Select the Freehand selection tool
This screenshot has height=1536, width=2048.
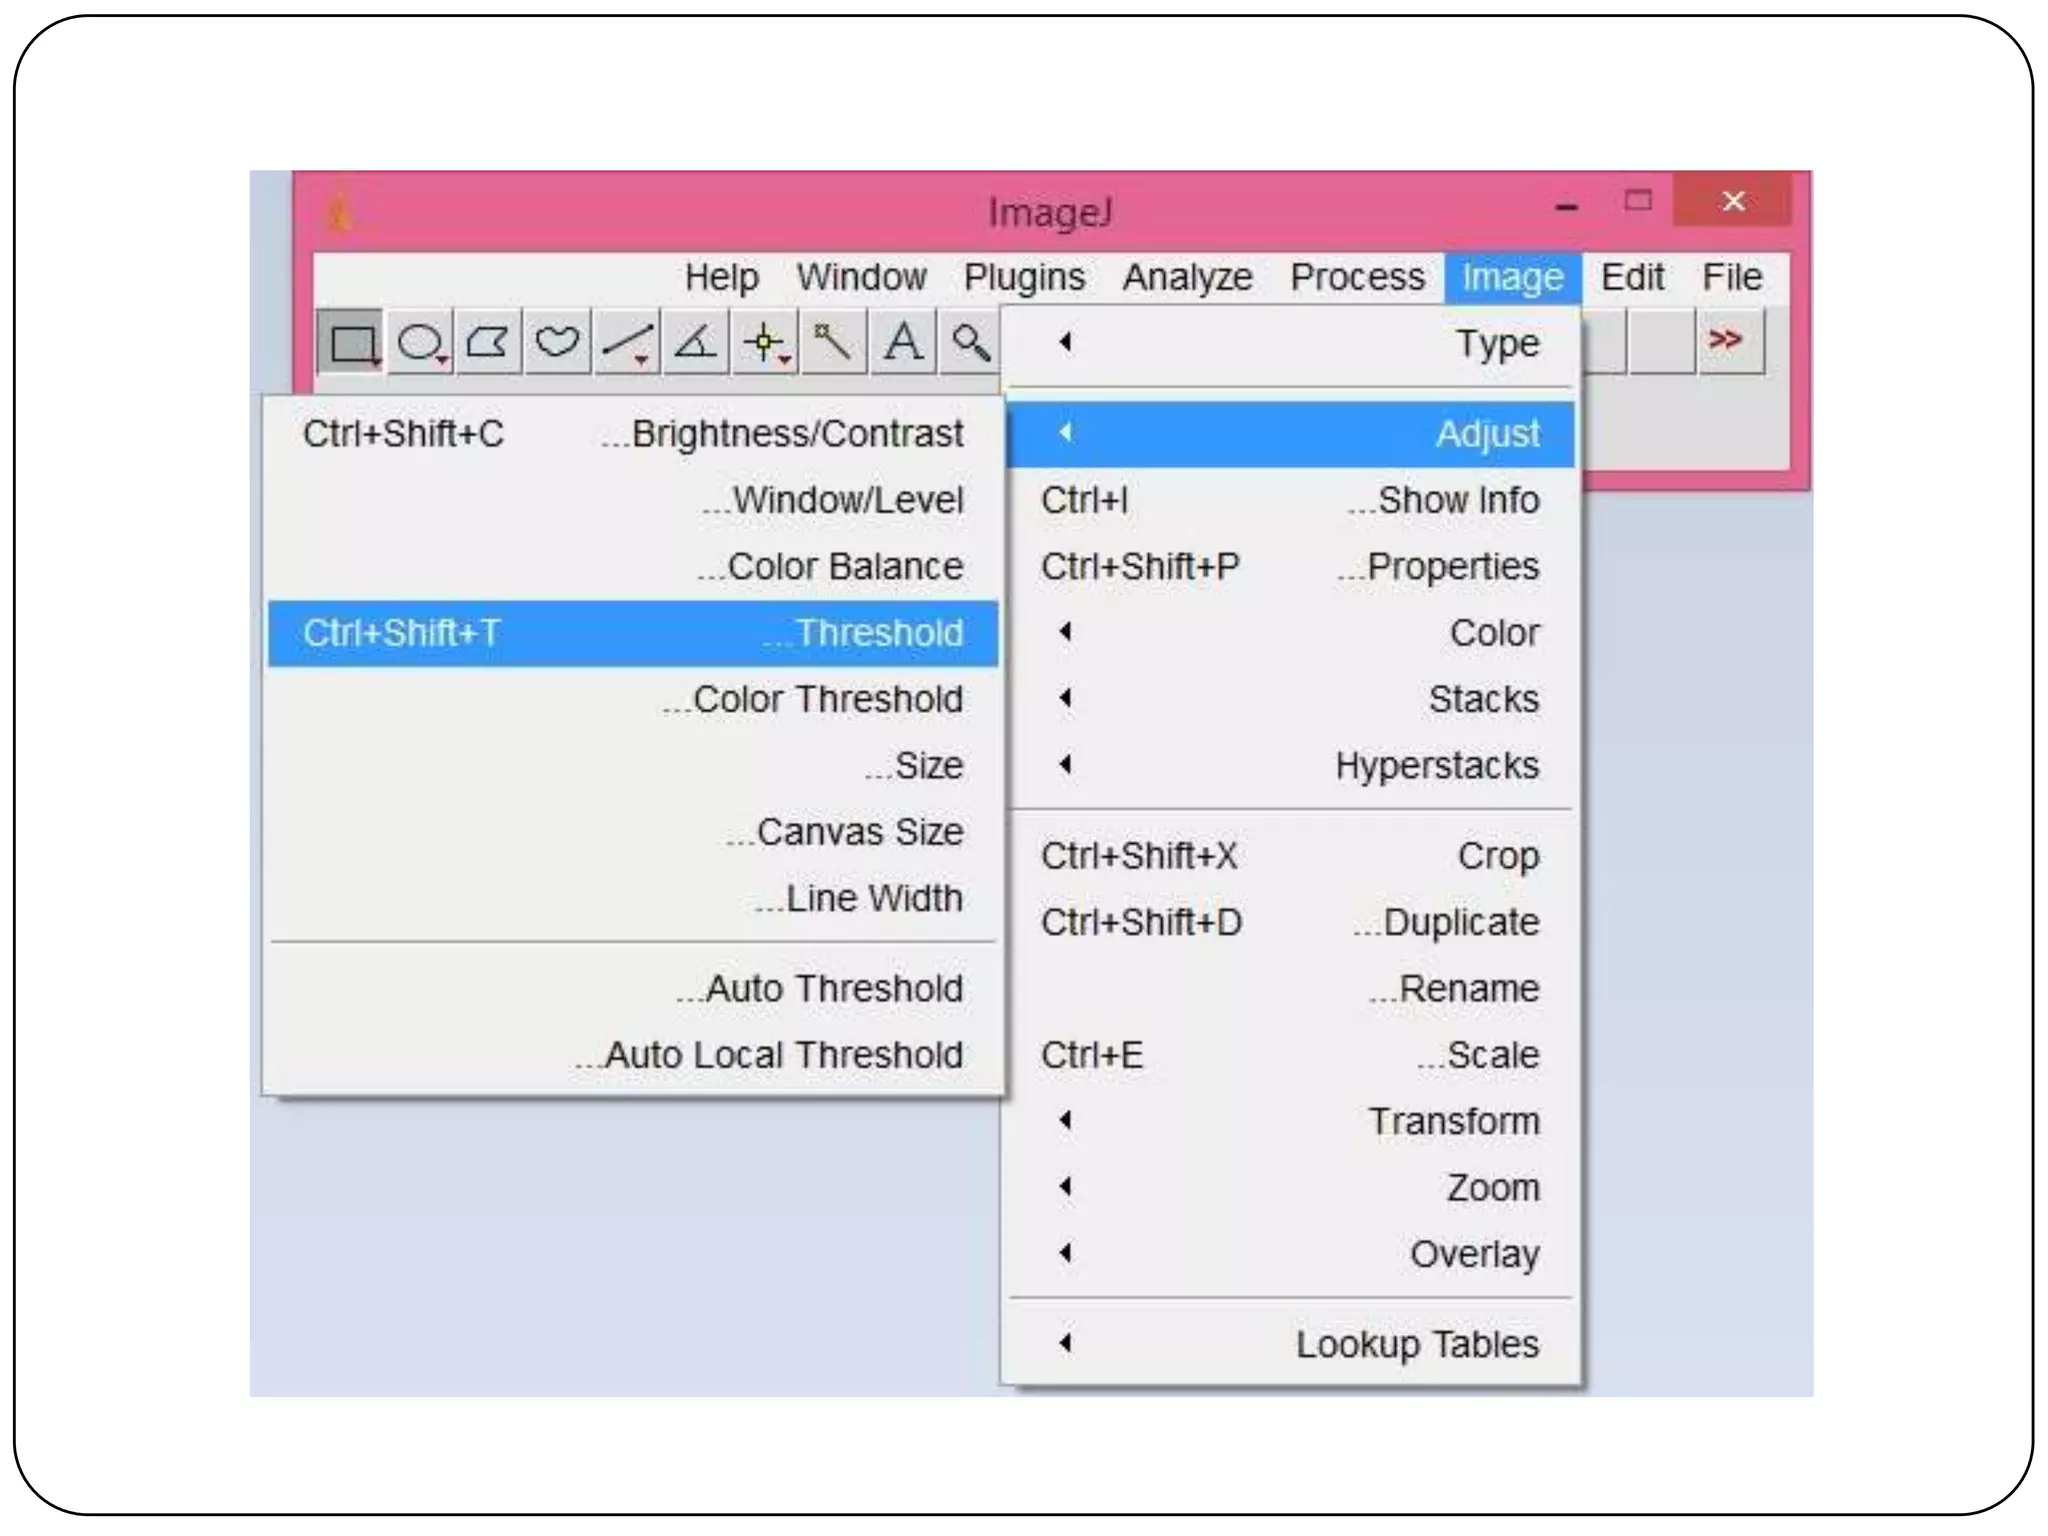(557, 343)
